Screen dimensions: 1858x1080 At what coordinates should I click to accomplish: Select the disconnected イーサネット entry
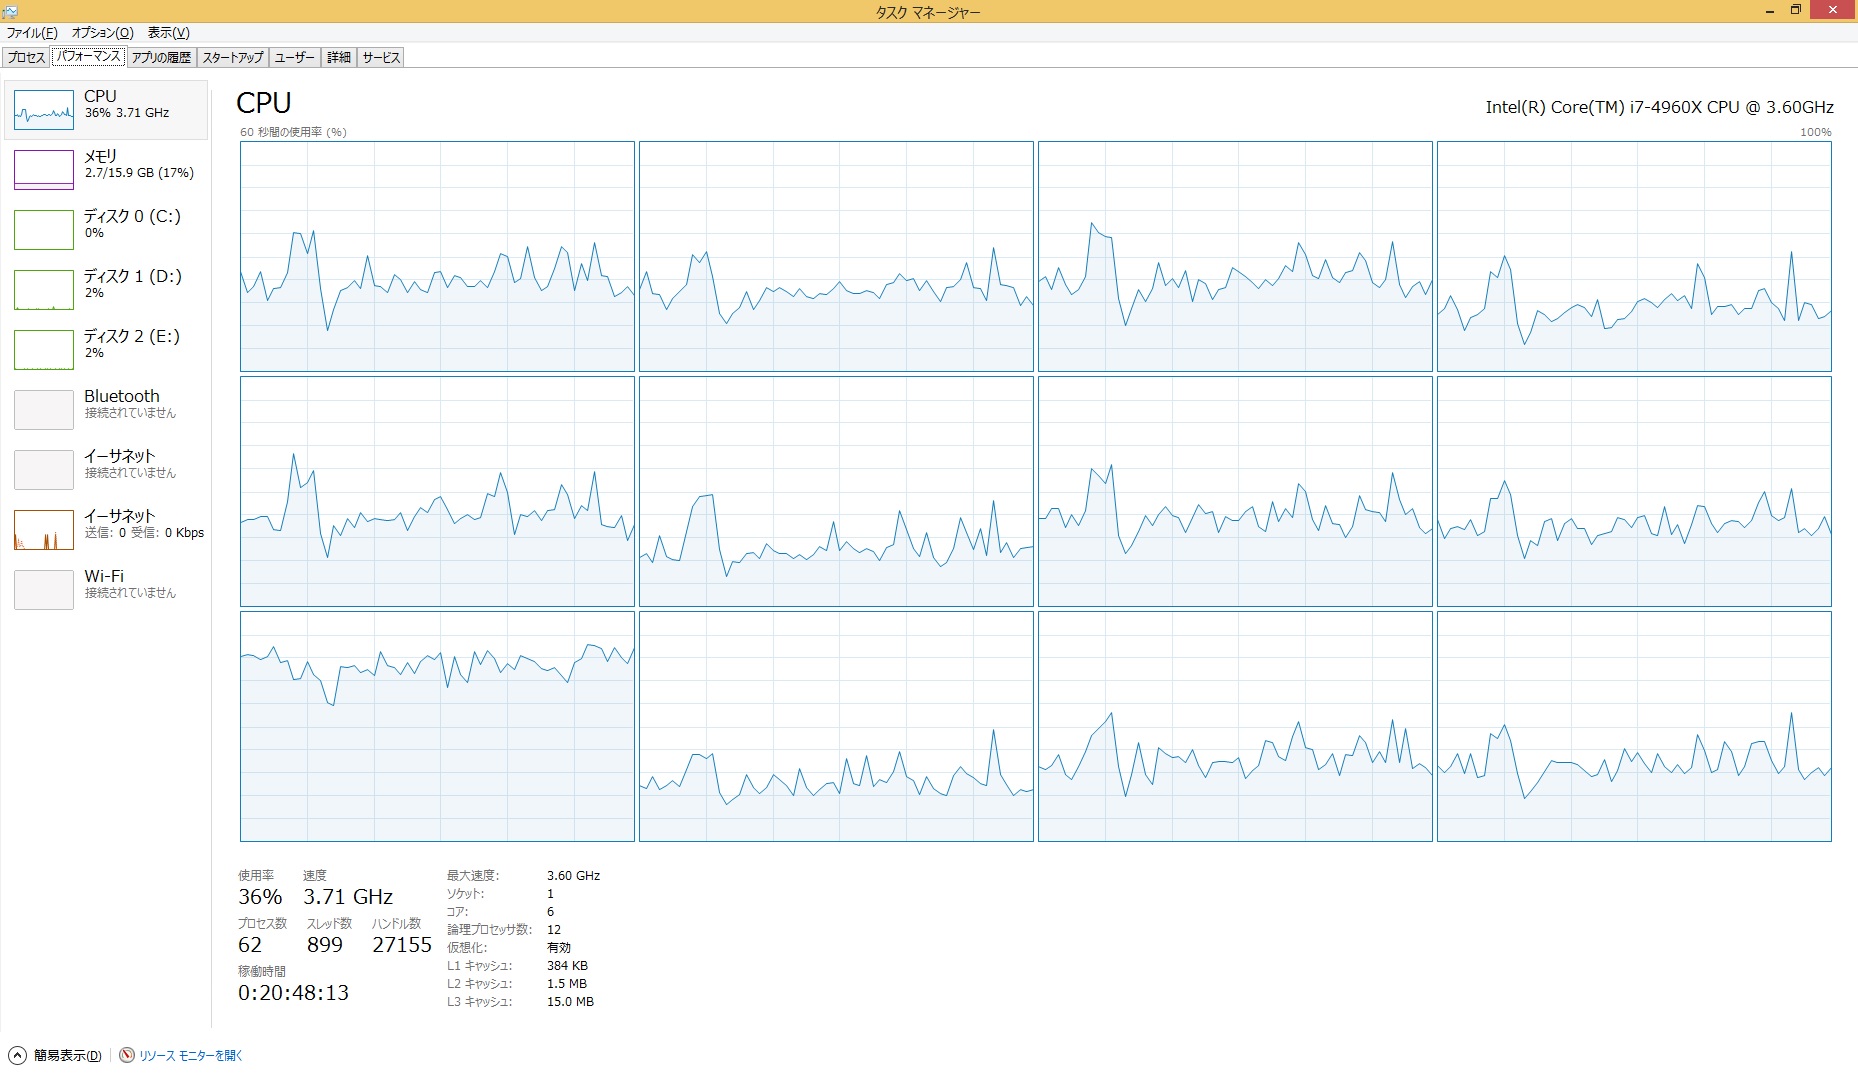(x=106, y=469)
